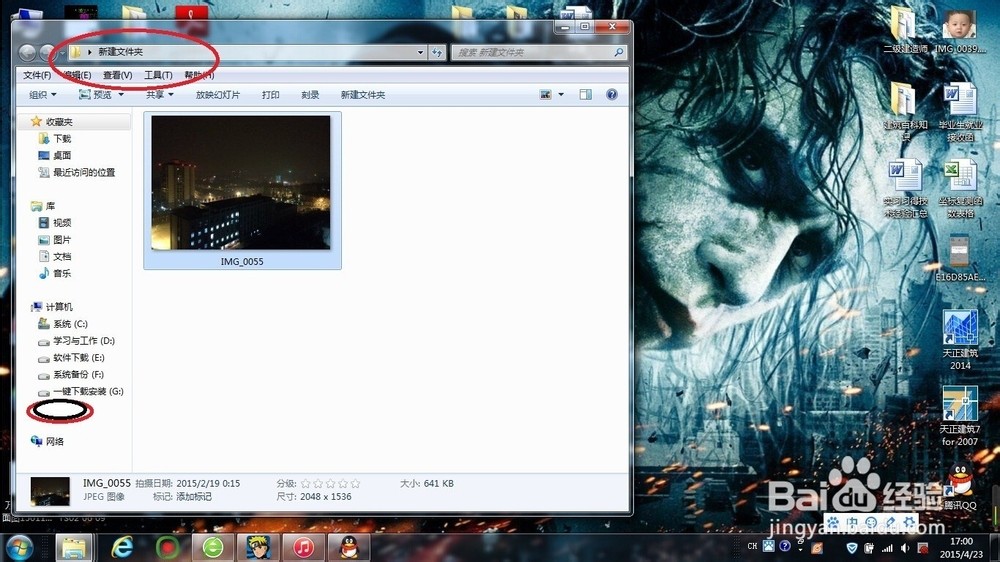Open the 查看(V) menu
This screenshot has height=562, width=1000.
(118, 75)
